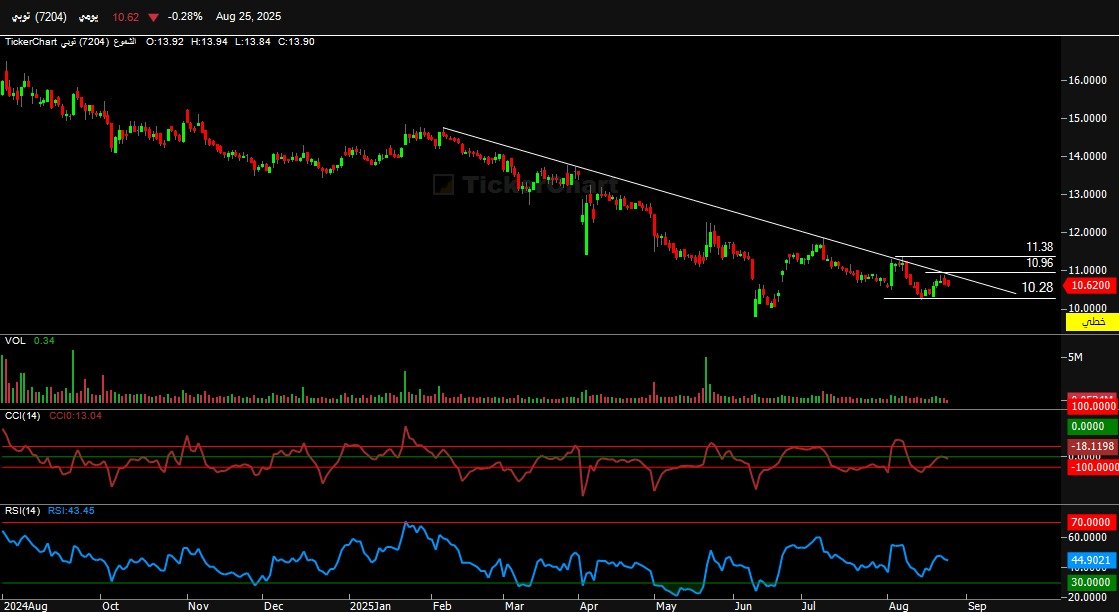
Task: Click the 5M volume axis label
Action: coord(1075,357)
